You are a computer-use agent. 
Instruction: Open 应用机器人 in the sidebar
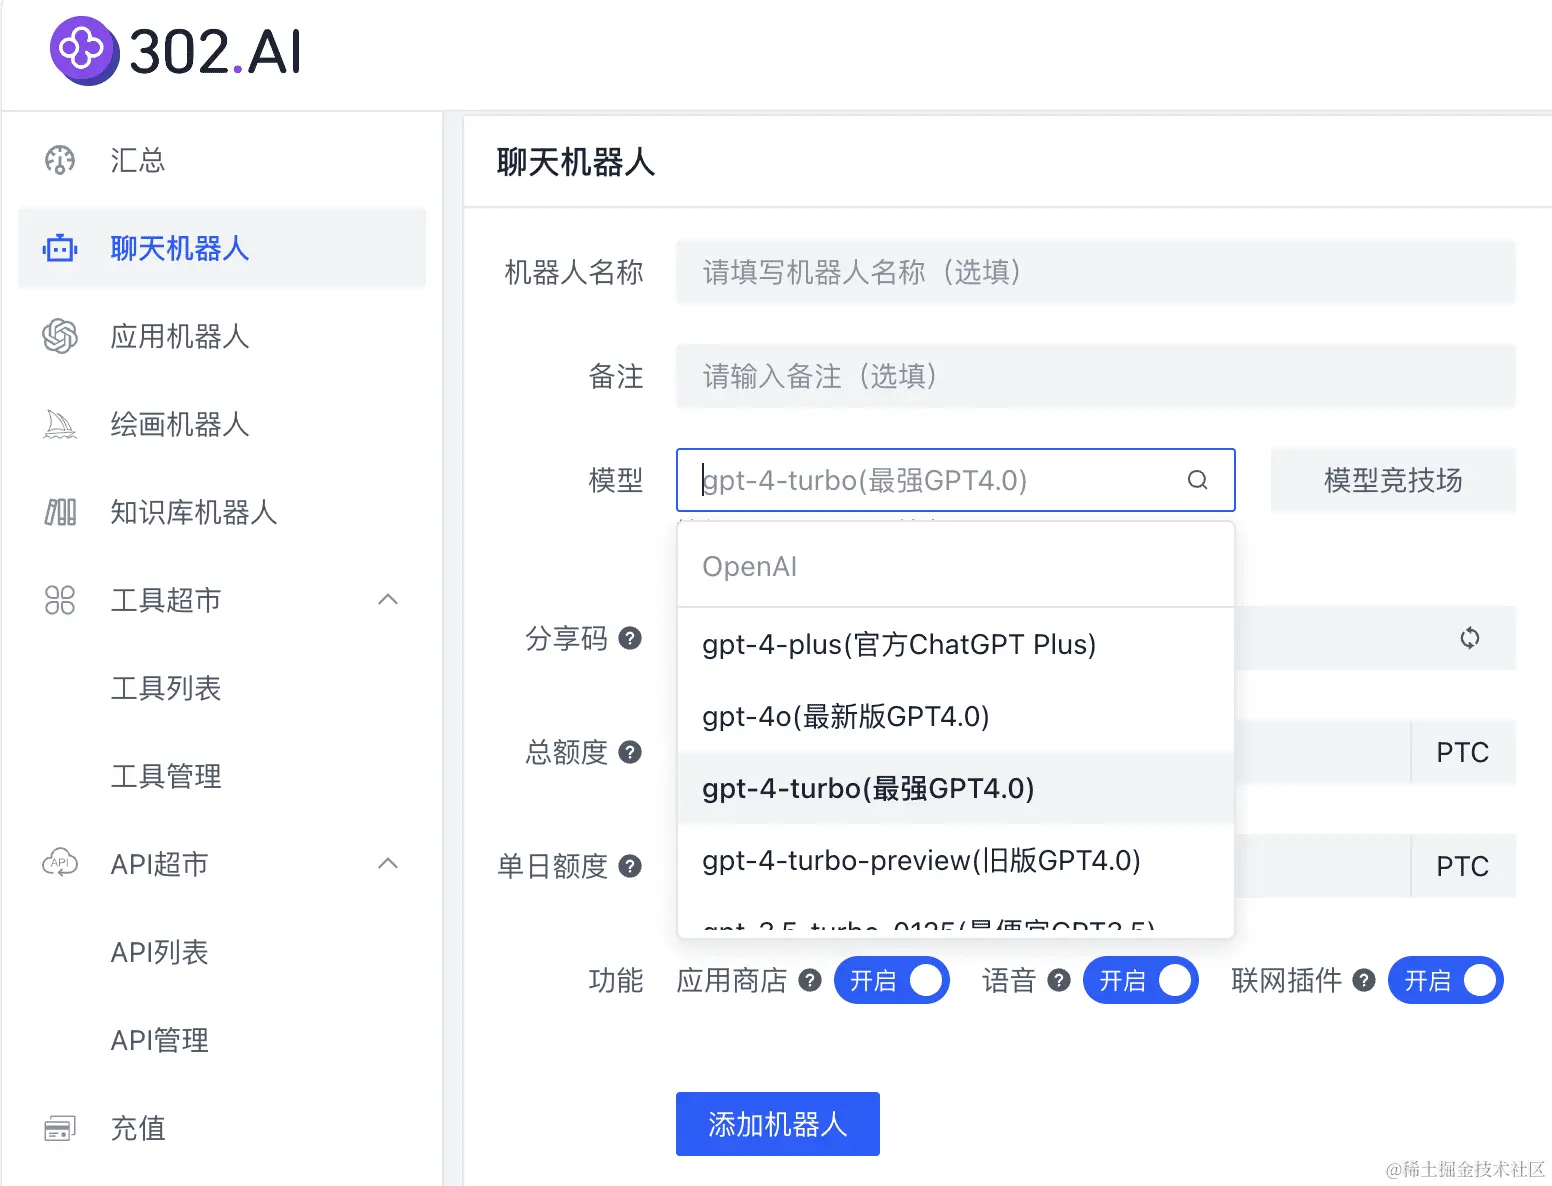[222, 336]
